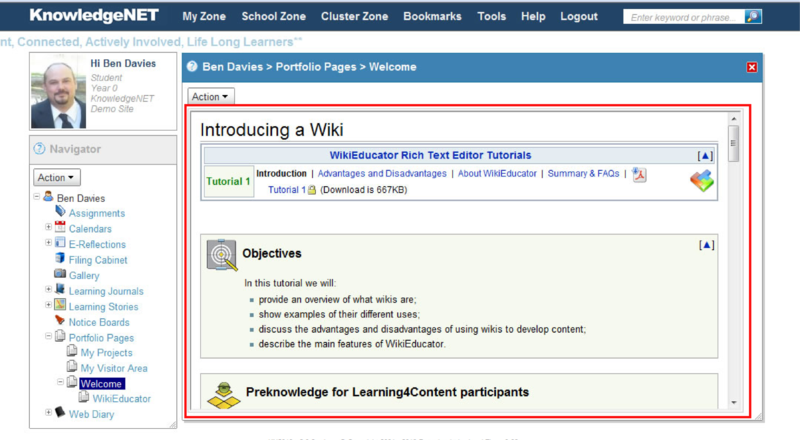Click the My Visitor Area page icon
The height and width of the screenshot is (440, 800).
pyautogui.click(x=72, y=366)
